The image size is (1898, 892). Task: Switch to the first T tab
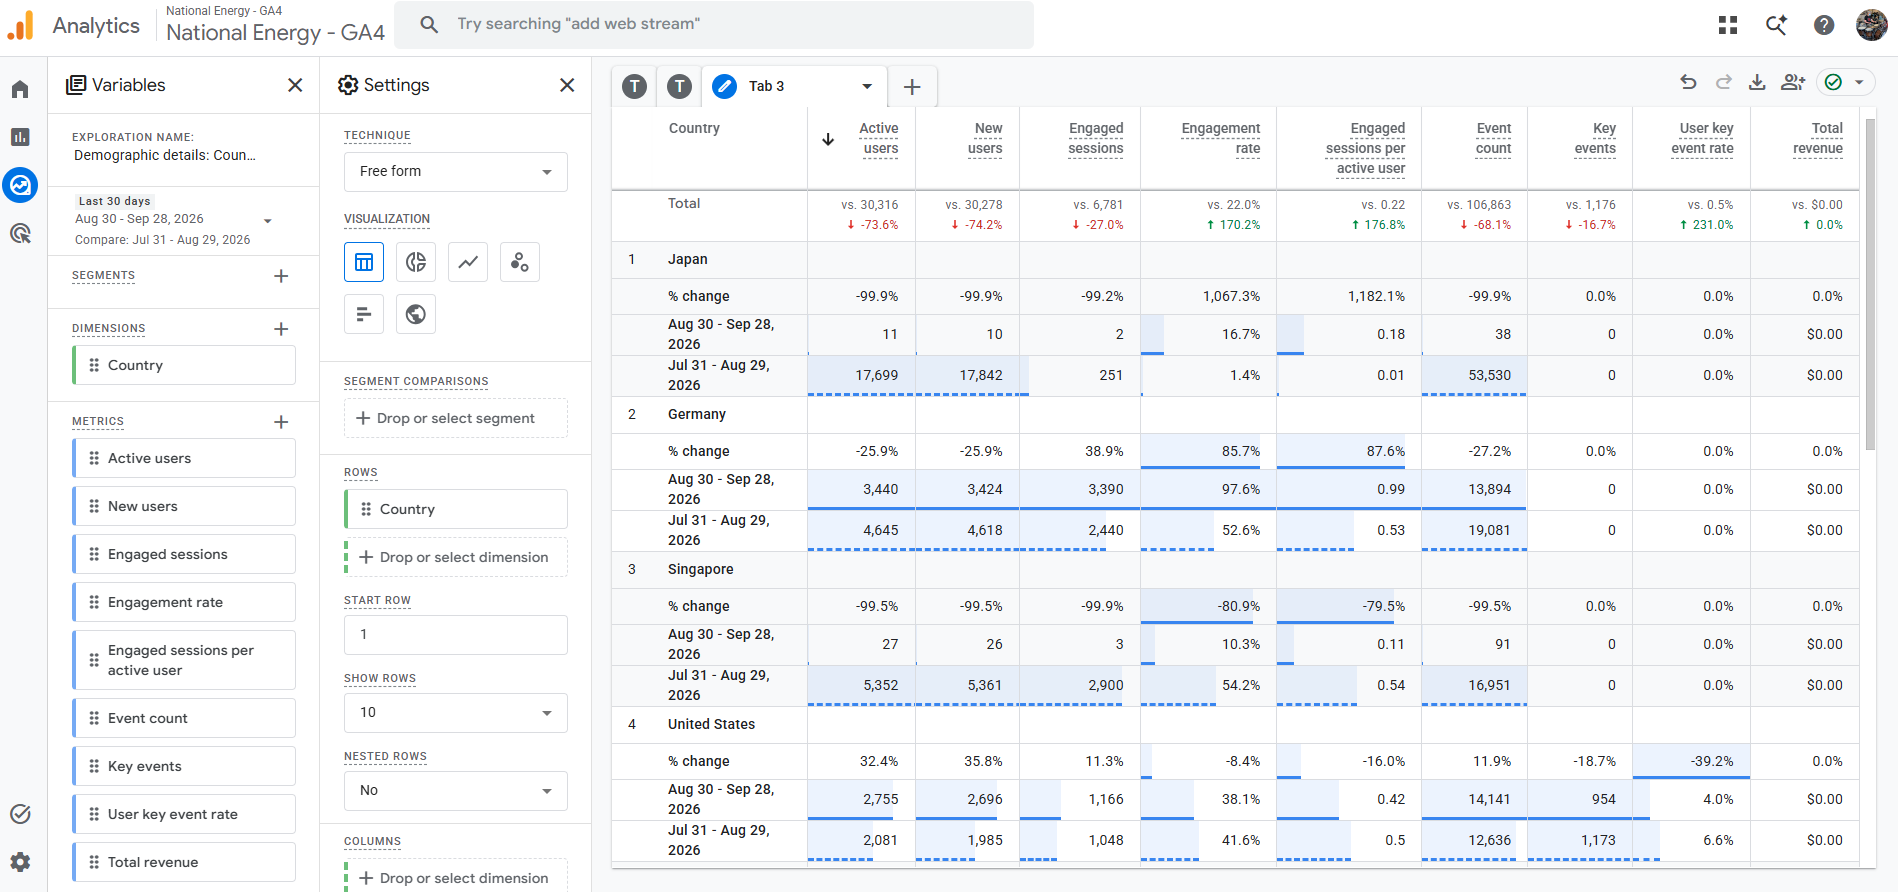(x=635, y=87)
